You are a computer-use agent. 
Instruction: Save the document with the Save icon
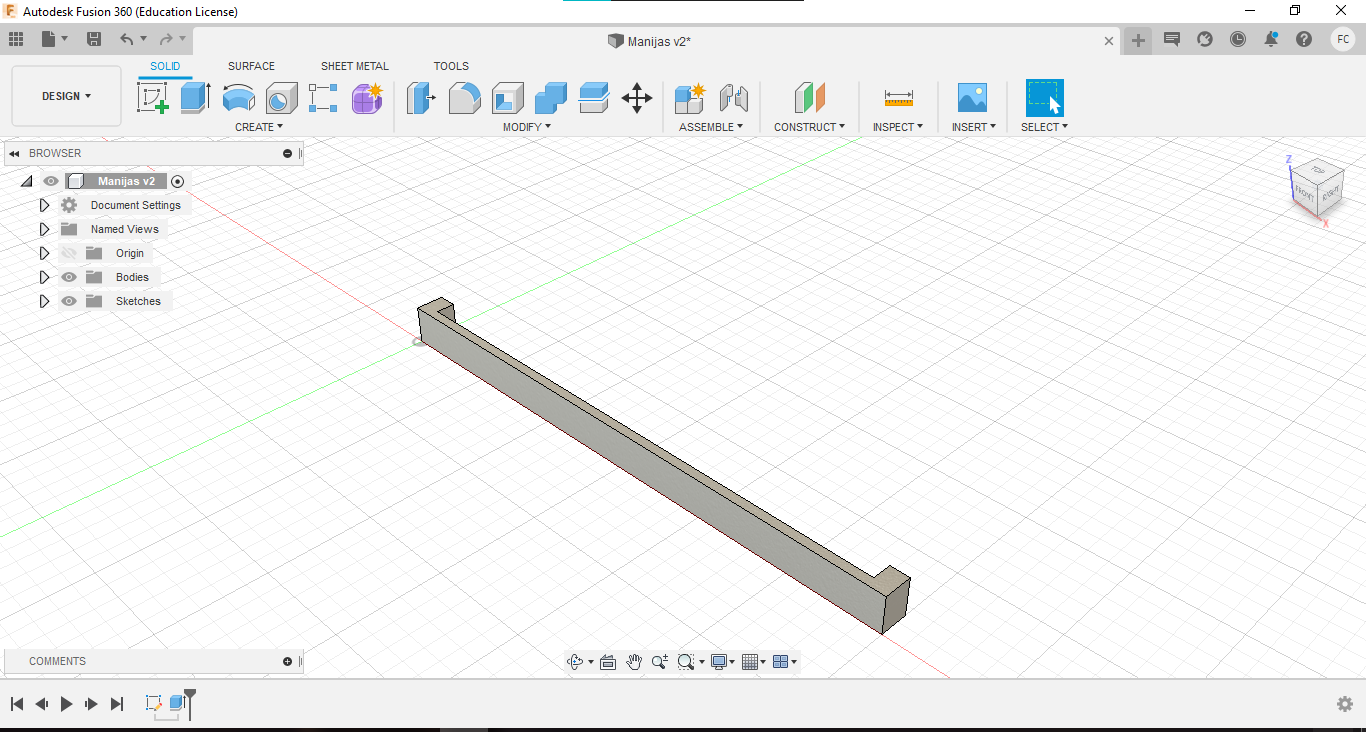coord(94,39)
